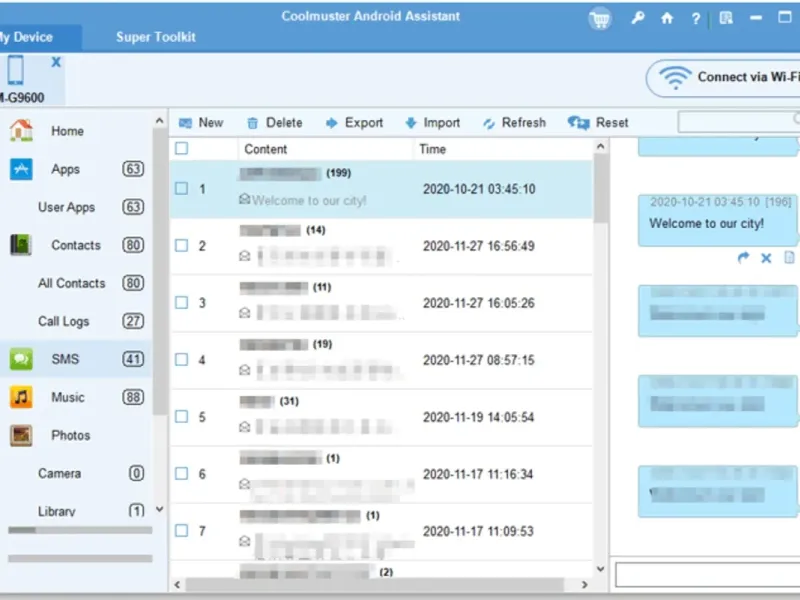Click the Export arrow icon
Image resolution: width=800 pixels, height=600 pixels.
332,123
